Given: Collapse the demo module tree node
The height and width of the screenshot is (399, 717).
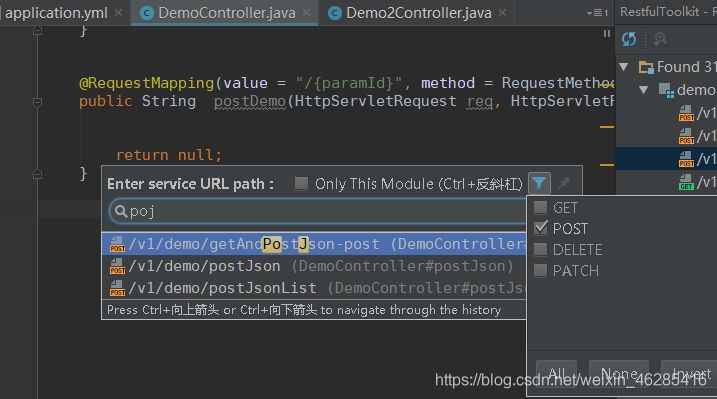Looking at the screenshot, I should (644, 90).
